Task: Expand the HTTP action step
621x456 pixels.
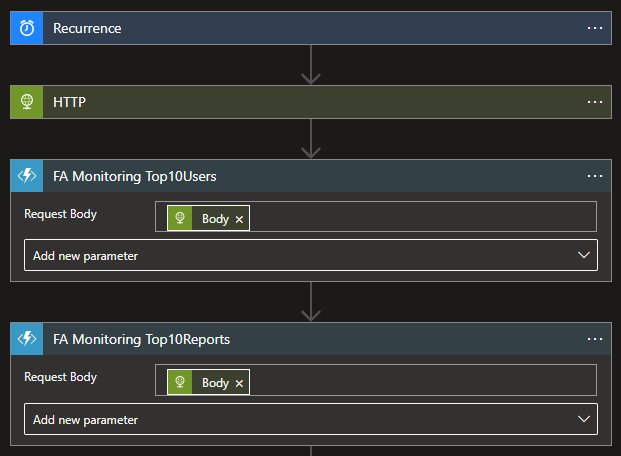Action: (300, 102)
